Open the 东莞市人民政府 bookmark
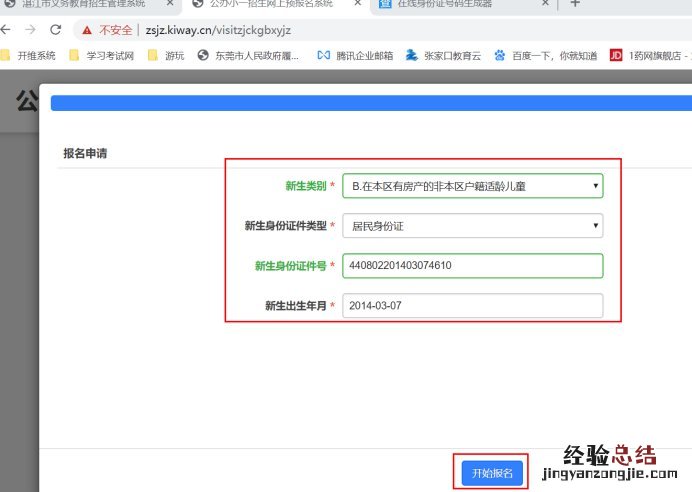692x492 pixels. (248, 55)
